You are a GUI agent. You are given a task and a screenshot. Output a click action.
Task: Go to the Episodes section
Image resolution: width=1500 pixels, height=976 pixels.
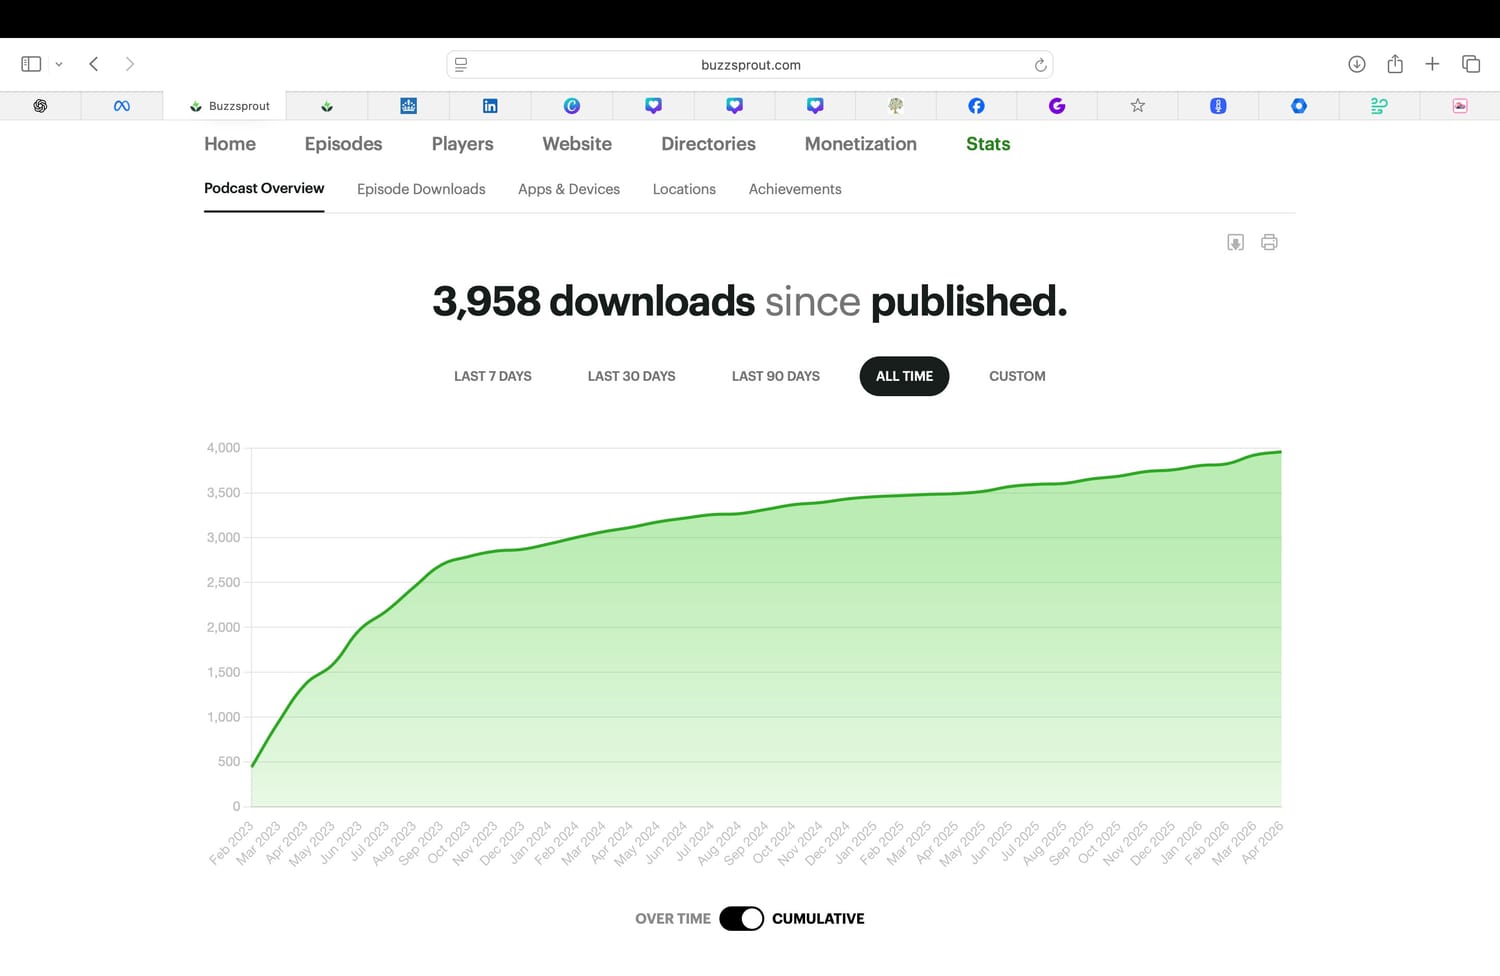344,144
